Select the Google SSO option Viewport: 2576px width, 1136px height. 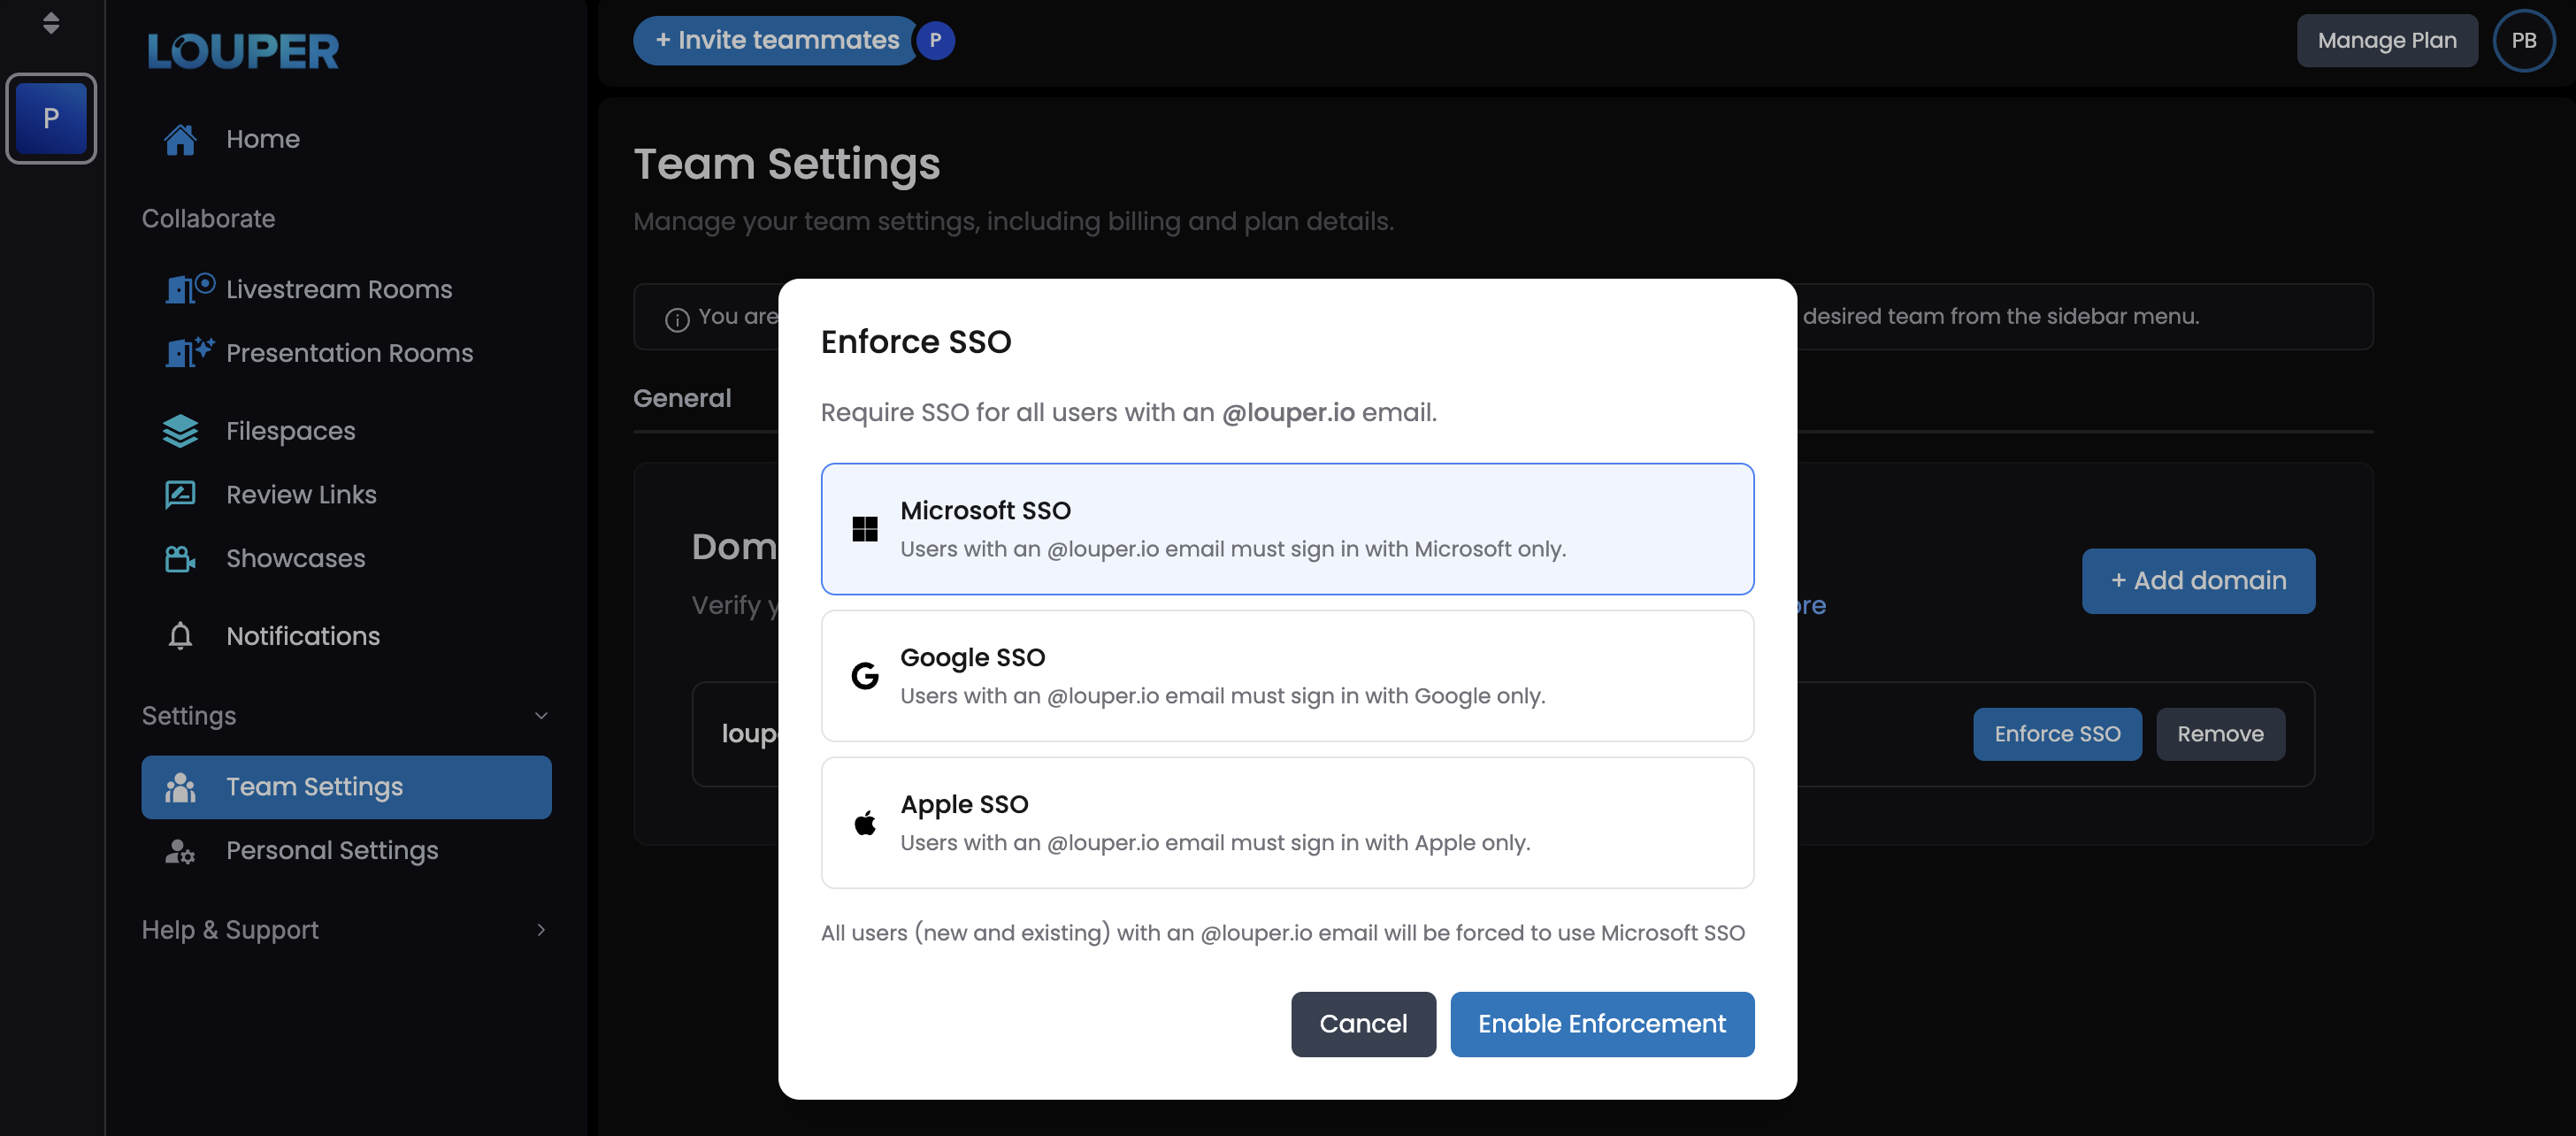pos(1286,676)
